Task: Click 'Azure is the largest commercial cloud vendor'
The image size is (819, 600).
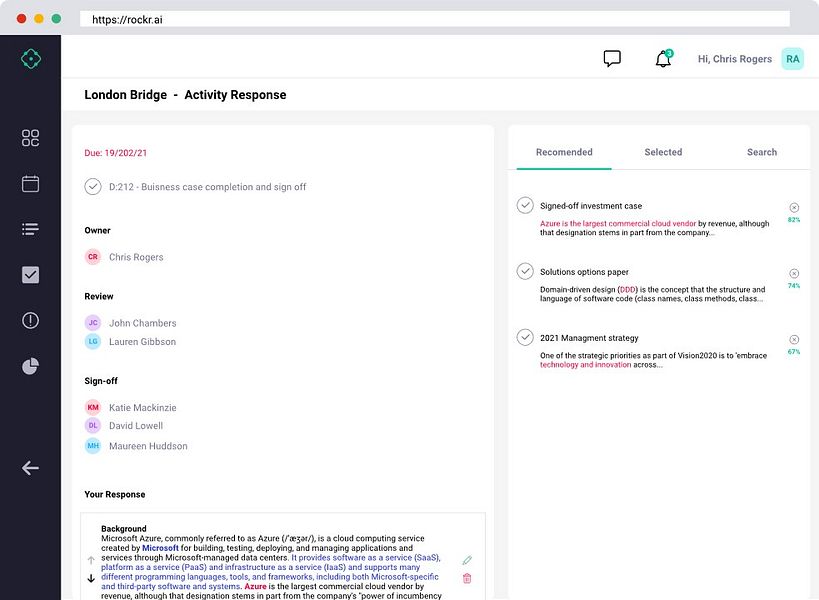Action: point(618,223)
